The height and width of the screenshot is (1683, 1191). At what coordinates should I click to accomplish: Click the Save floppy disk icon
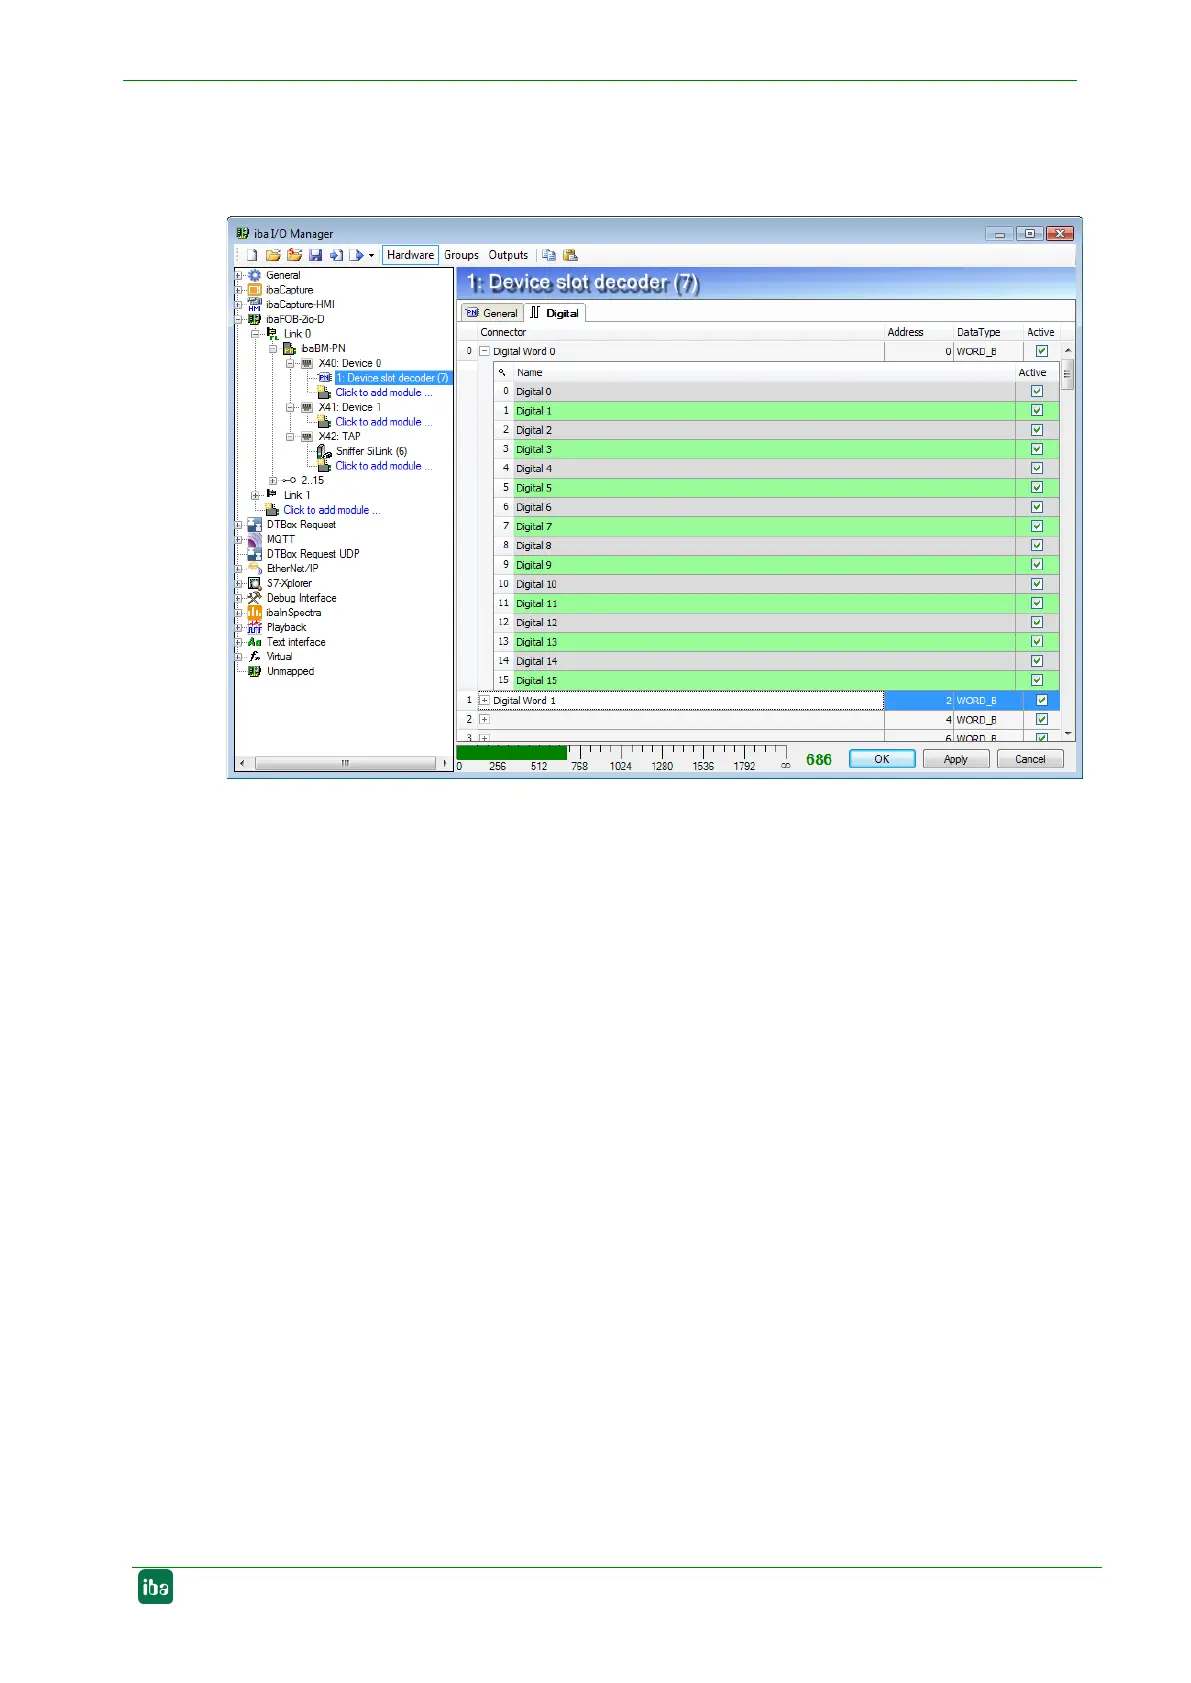click(x=315, y=255)
